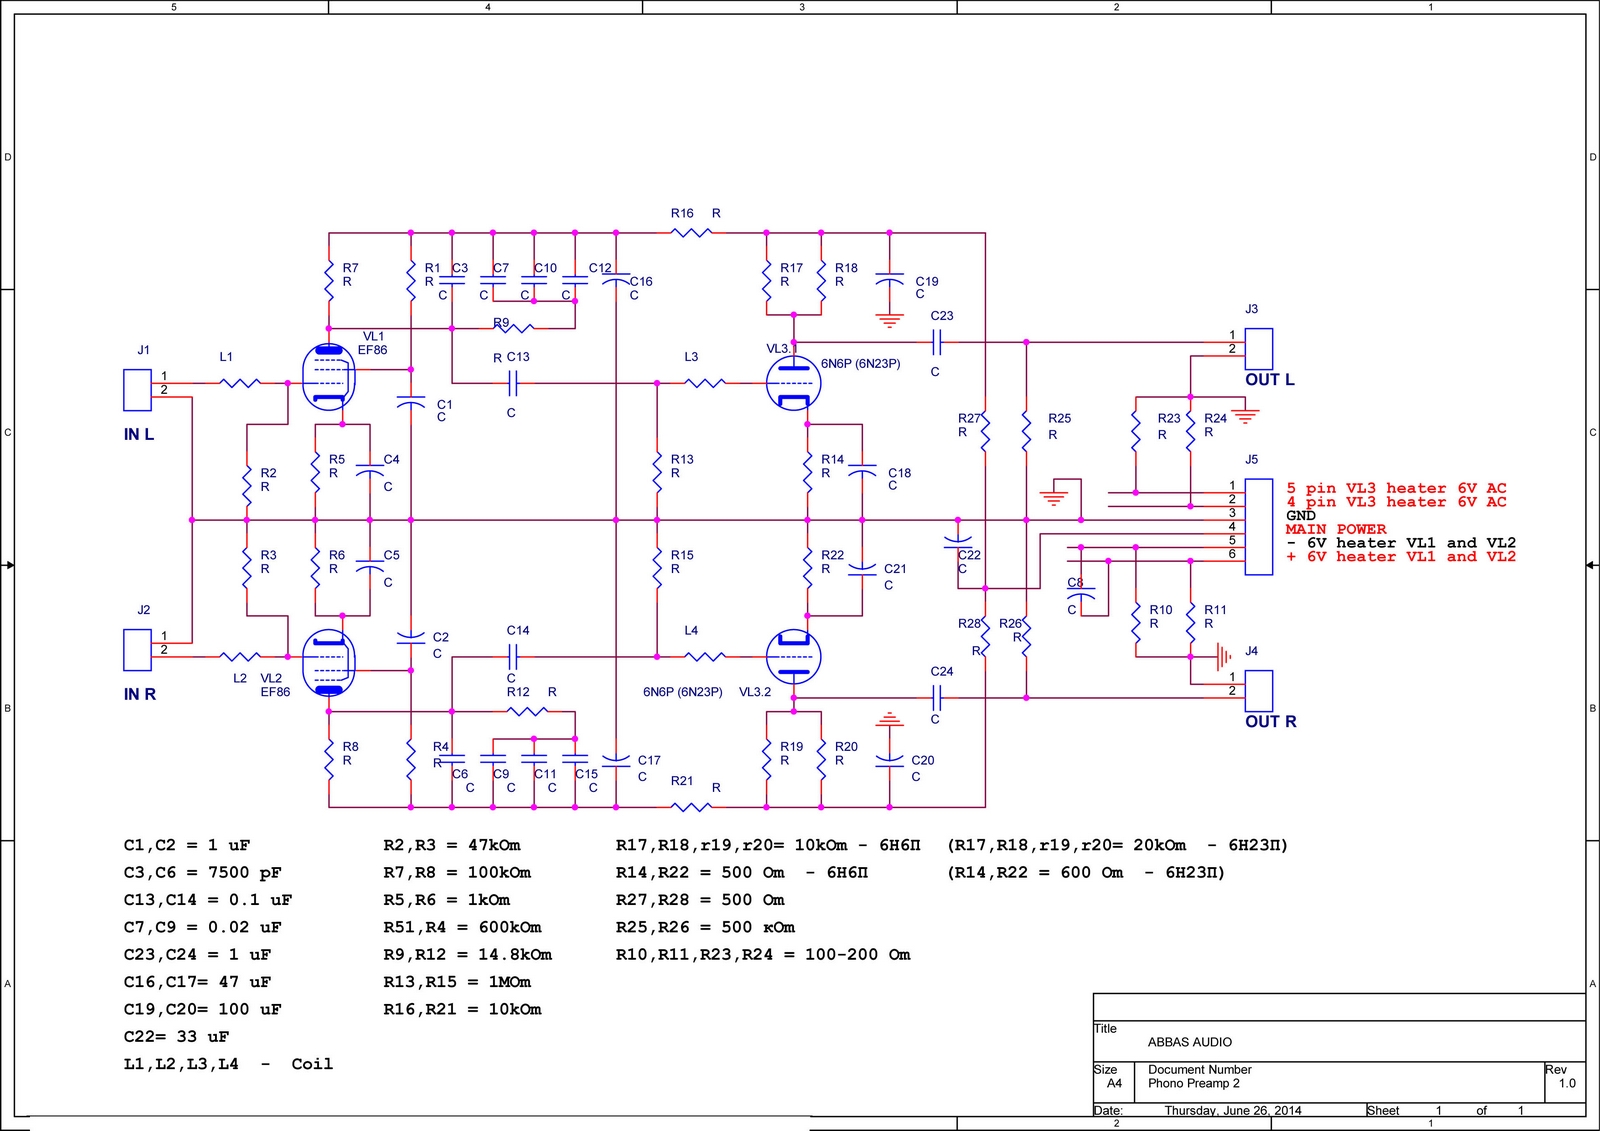This screenshot has height=1131, width=1600.
Task: Click the OUT L label
Action: (x=1270, y=380)
